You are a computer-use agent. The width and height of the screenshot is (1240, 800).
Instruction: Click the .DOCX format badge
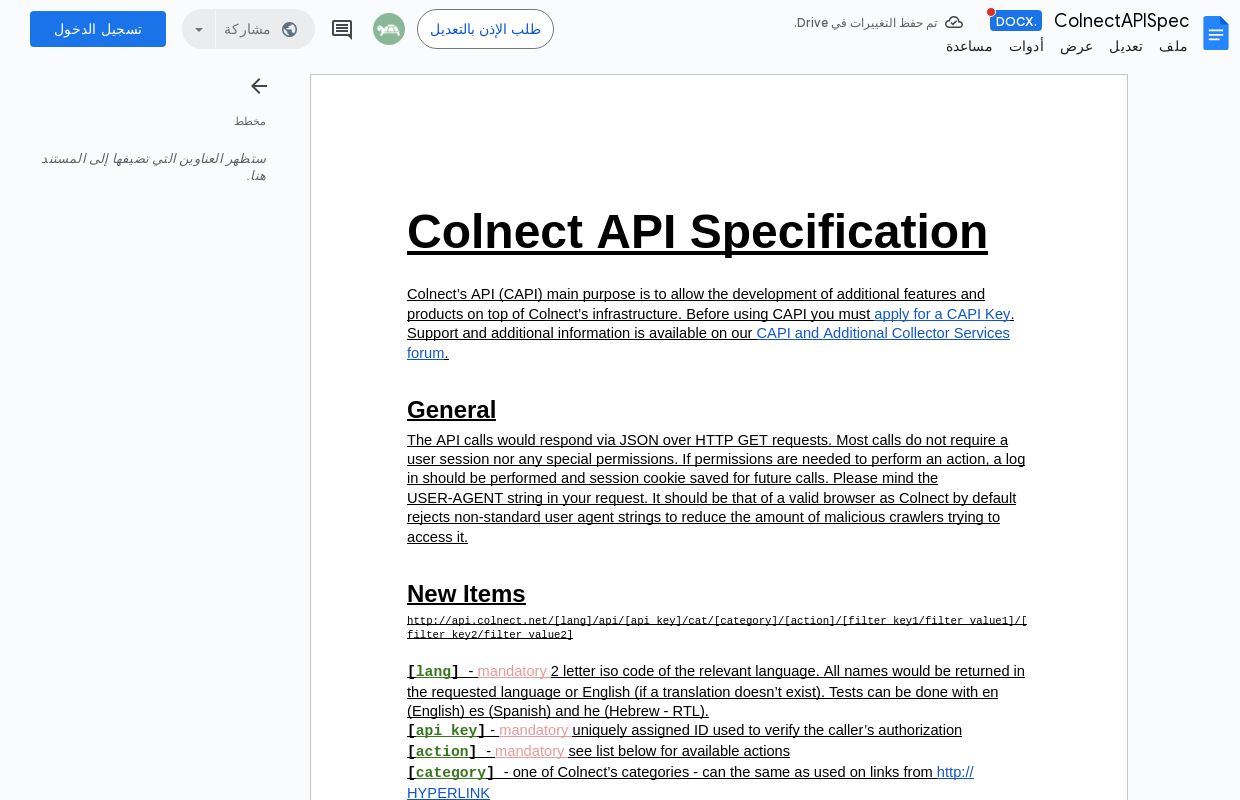1016,21
